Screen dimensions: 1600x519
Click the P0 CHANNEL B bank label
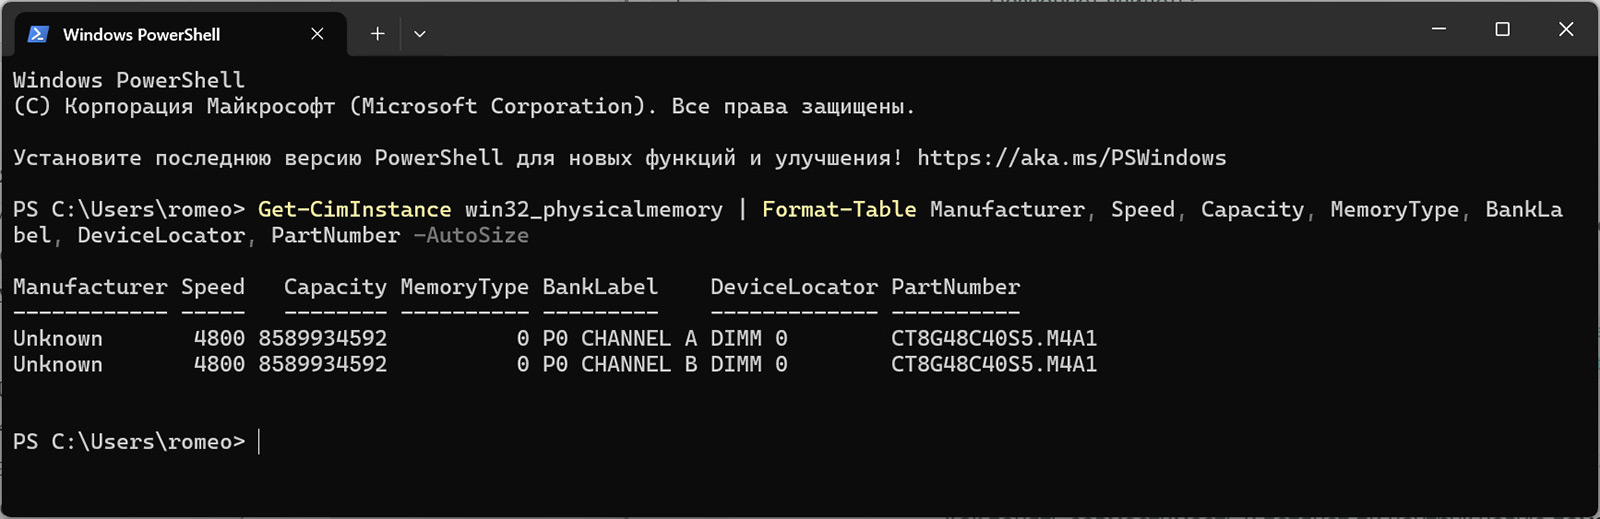click(x=620, y=365)
